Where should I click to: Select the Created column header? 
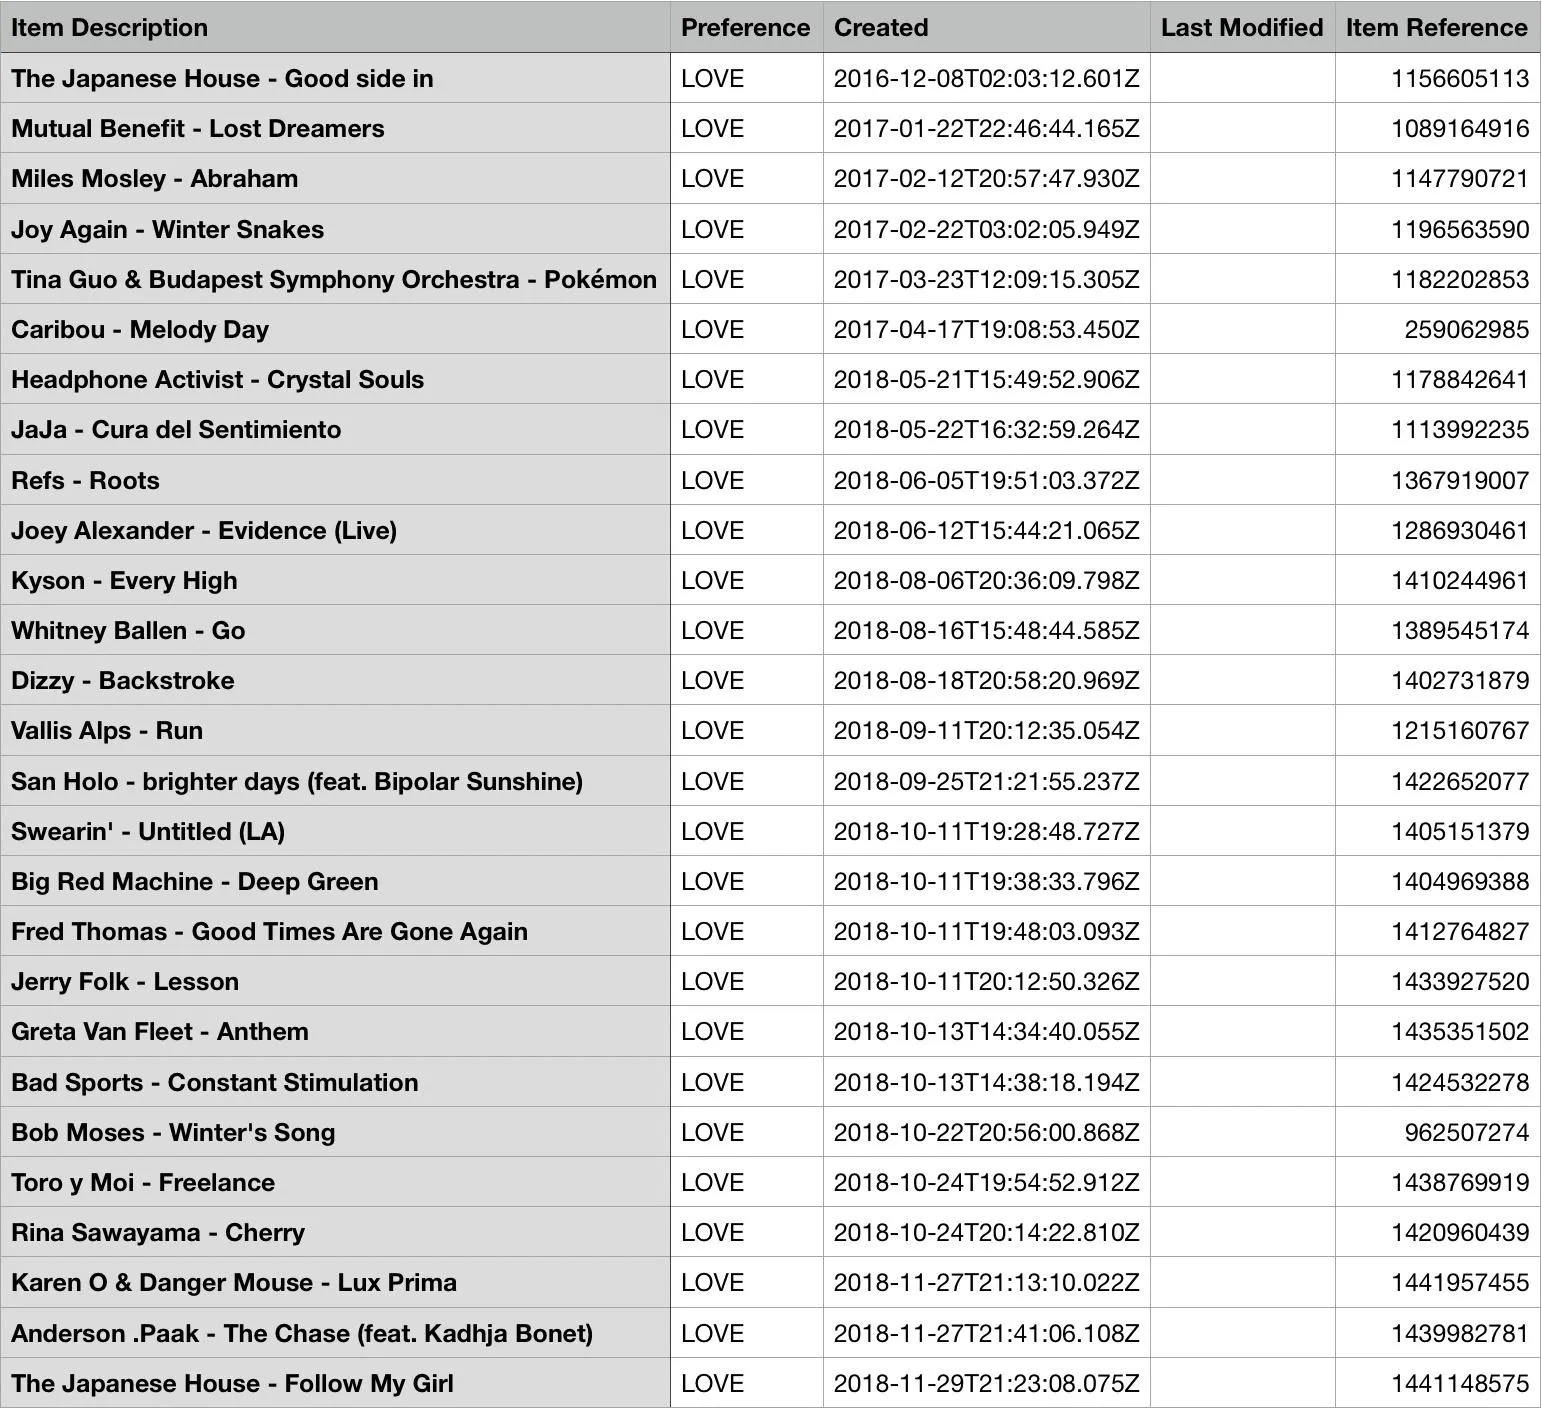tap(986, 27)
